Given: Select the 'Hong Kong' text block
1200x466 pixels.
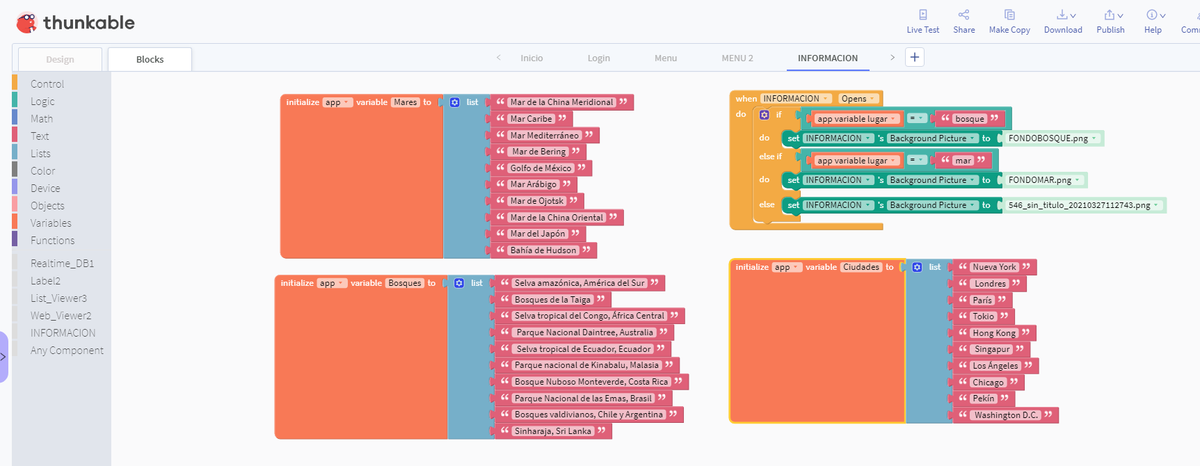Looking at the screenshot, I should point(993,333).
